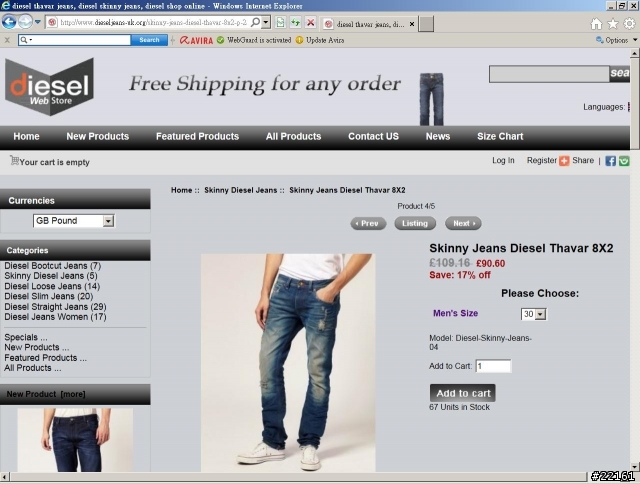The image size is (640, 484).
Task: Click inside the Avira toolbar search field
Action: (74, 40)
